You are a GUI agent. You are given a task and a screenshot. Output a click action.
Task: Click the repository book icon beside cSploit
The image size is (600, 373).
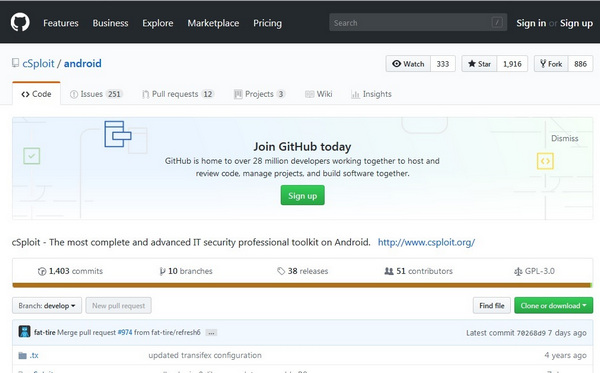15,63
